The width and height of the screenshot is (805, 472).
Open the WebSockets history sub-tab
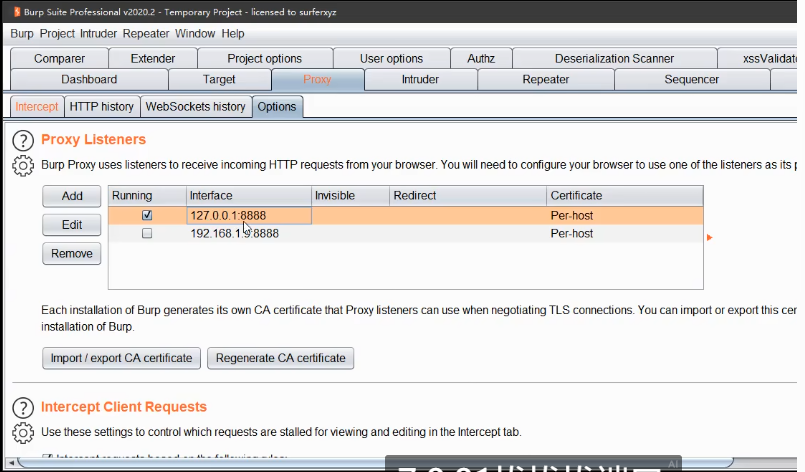tap(195, 107)
